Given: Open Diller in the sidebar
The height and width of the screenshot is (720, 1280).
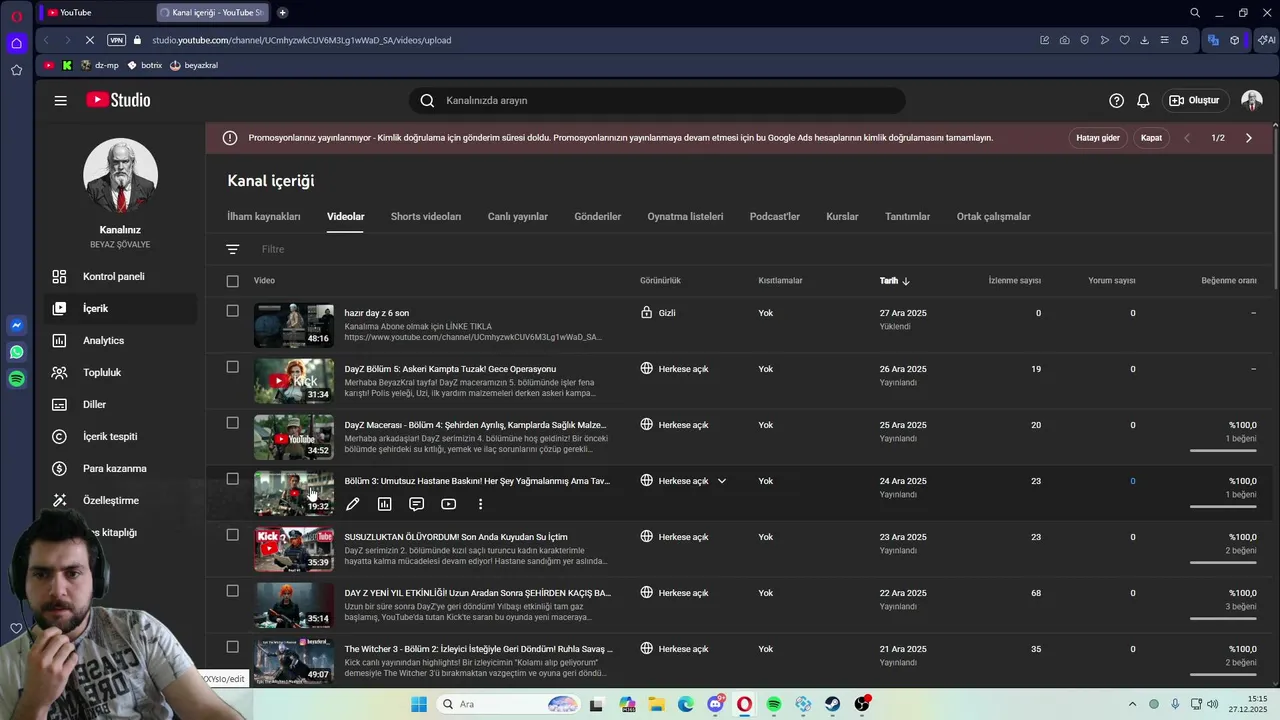Looking at the screenshot, I should point(120,404).
